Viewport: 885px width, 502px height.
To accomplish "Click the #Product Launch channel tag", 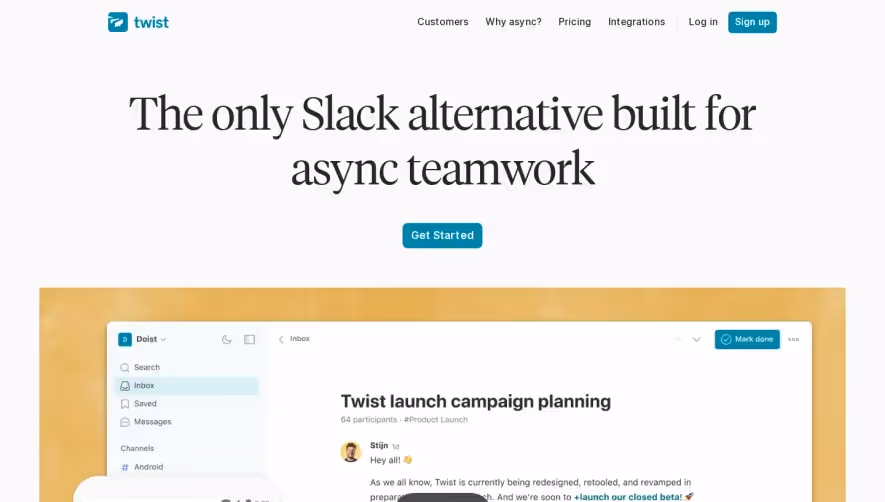I will [x=436, y=420].
